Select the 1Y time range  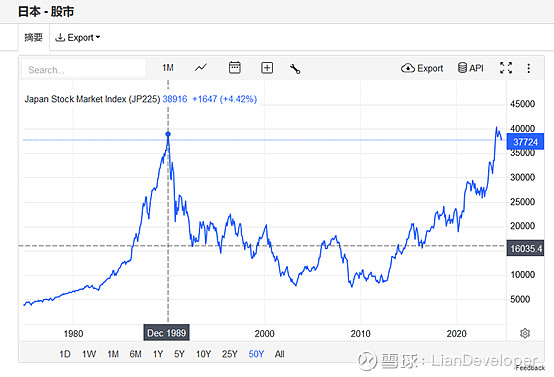(x=158, y=354)
